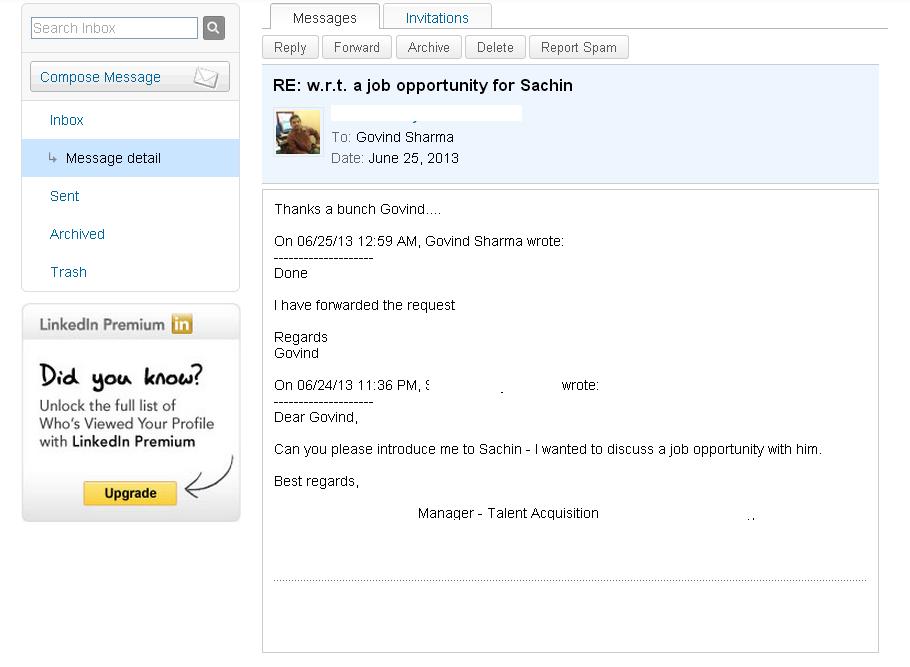Reply to this message

[290, 47]
